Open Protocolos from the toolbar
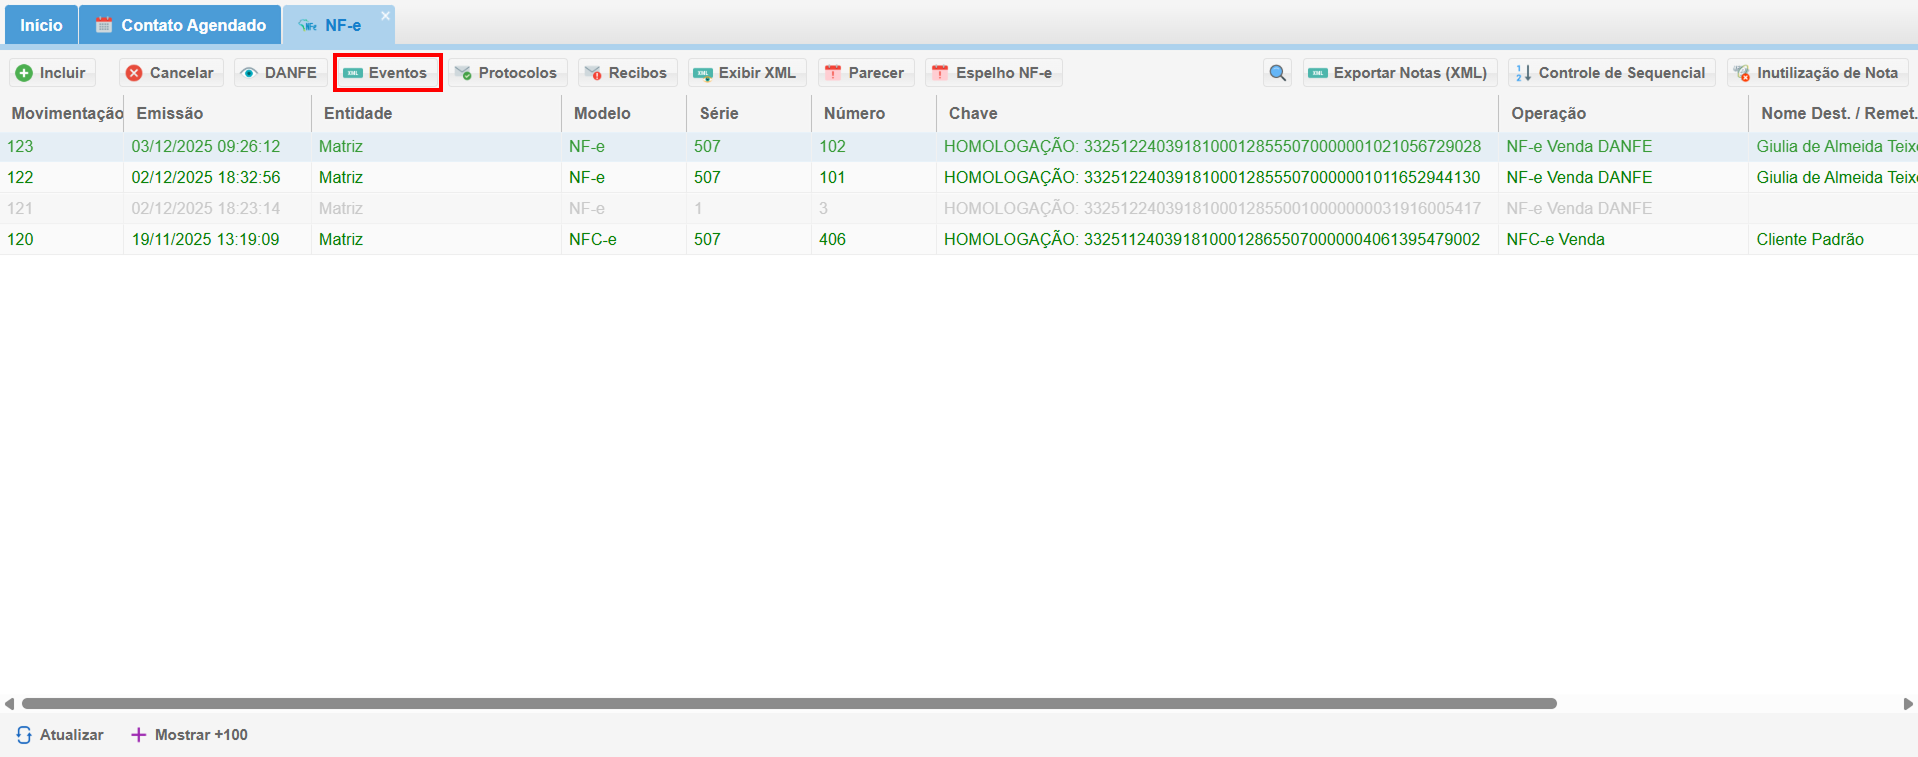Viewport: 1918px width, 757px height. tap(506, 73)
